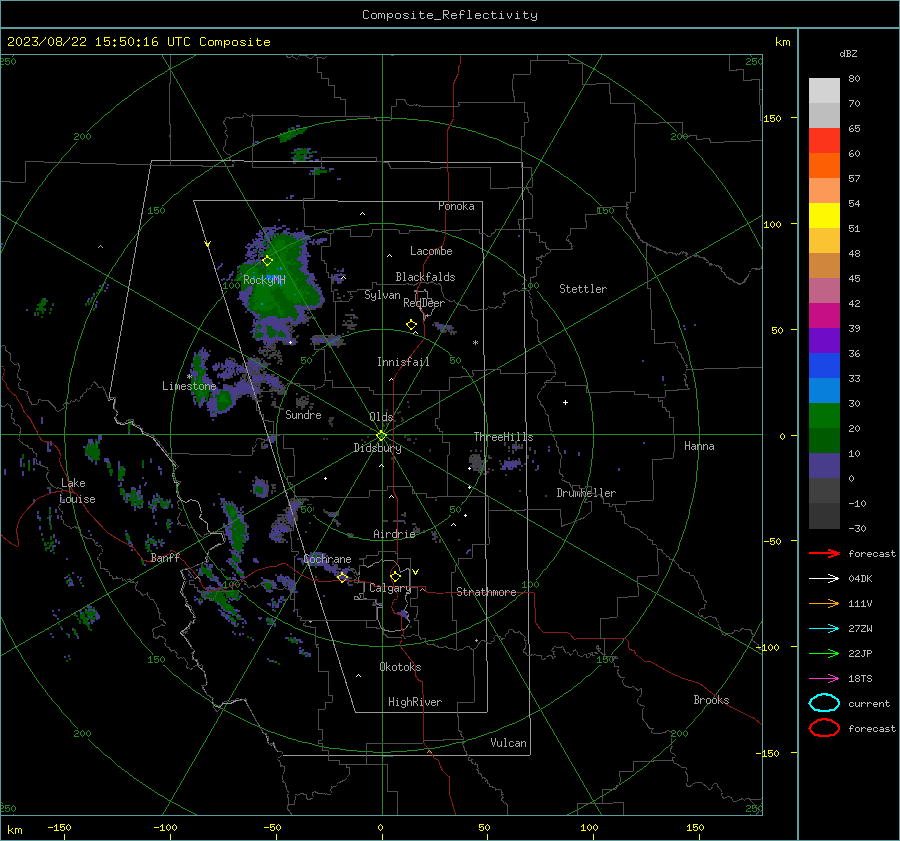Screen dimensions: 900x841
Task: Click the cyan current ellipse in the legend
Action: point(824,703)
